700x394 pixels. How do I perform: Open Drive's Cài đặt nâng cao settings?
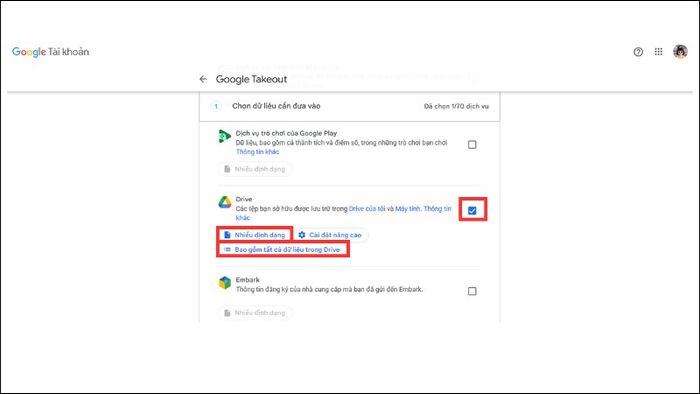(330, 235)
